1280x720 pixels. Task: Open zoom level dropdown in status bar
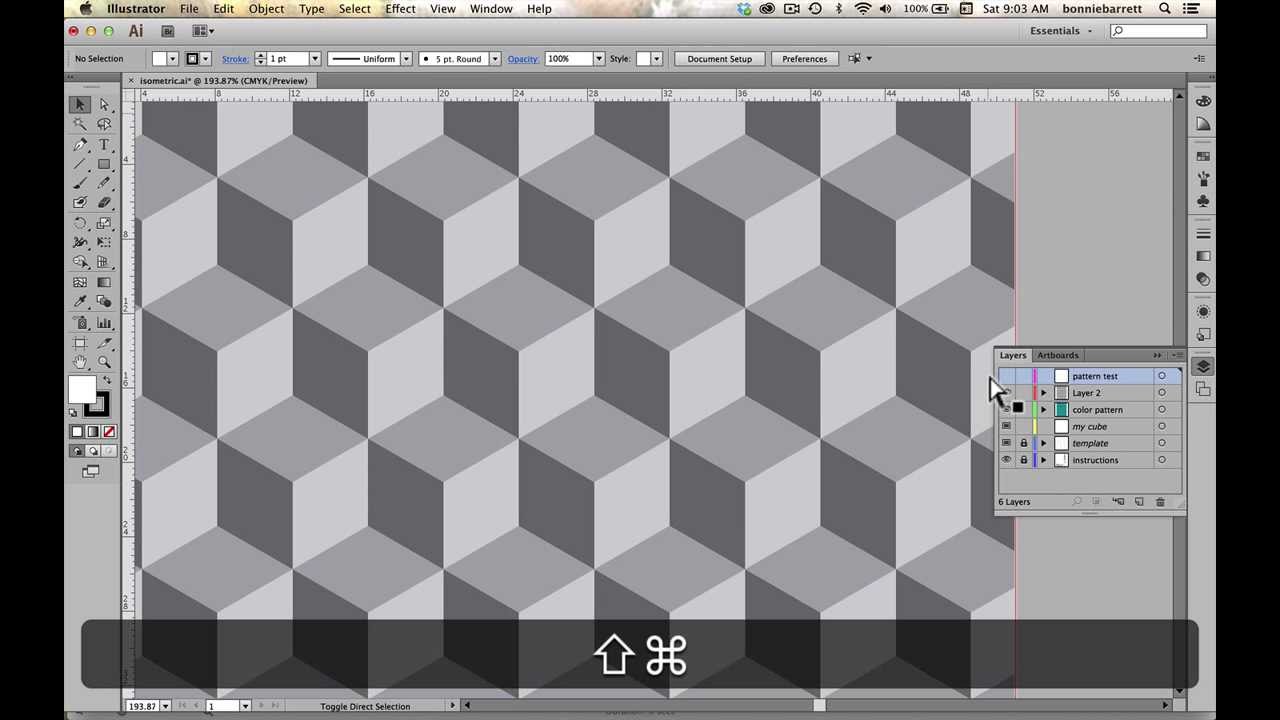pos(164,706)
